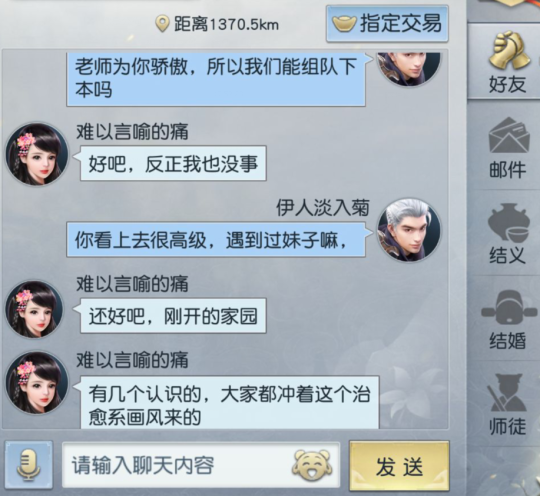This screenshot has width=540, height=496.
Task: Tap the microphone voice input icon
Action: [x=29, y=465]
